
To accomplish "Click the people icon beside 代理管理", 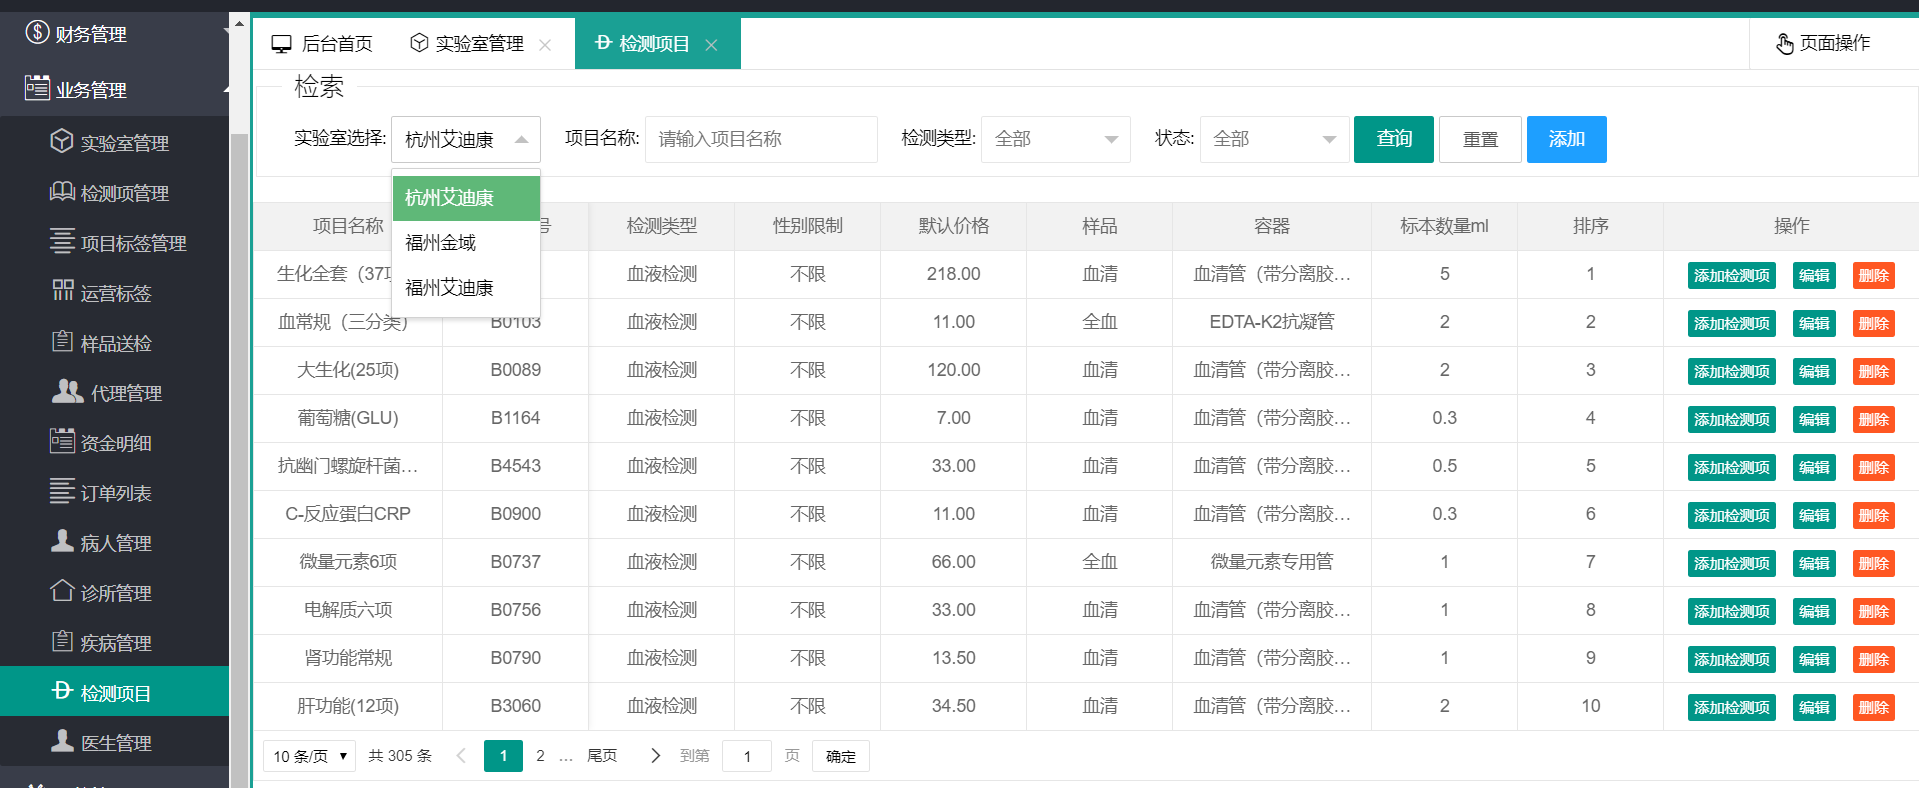I will pyautogui.click(x=67, y=391).
